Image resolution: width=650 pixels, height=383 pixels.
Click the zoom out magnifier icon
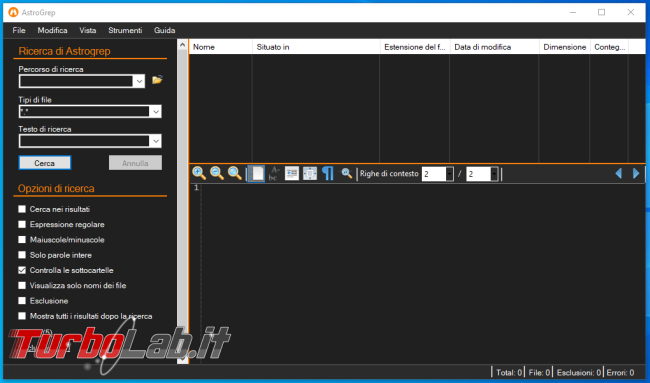coord(217,173)
